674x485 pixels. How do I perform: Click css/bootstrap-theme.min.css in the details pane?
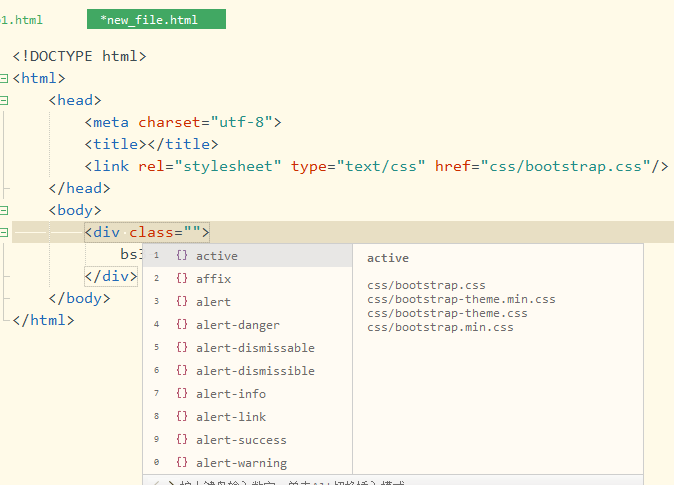pyautogui.click(x=461, y=299)
